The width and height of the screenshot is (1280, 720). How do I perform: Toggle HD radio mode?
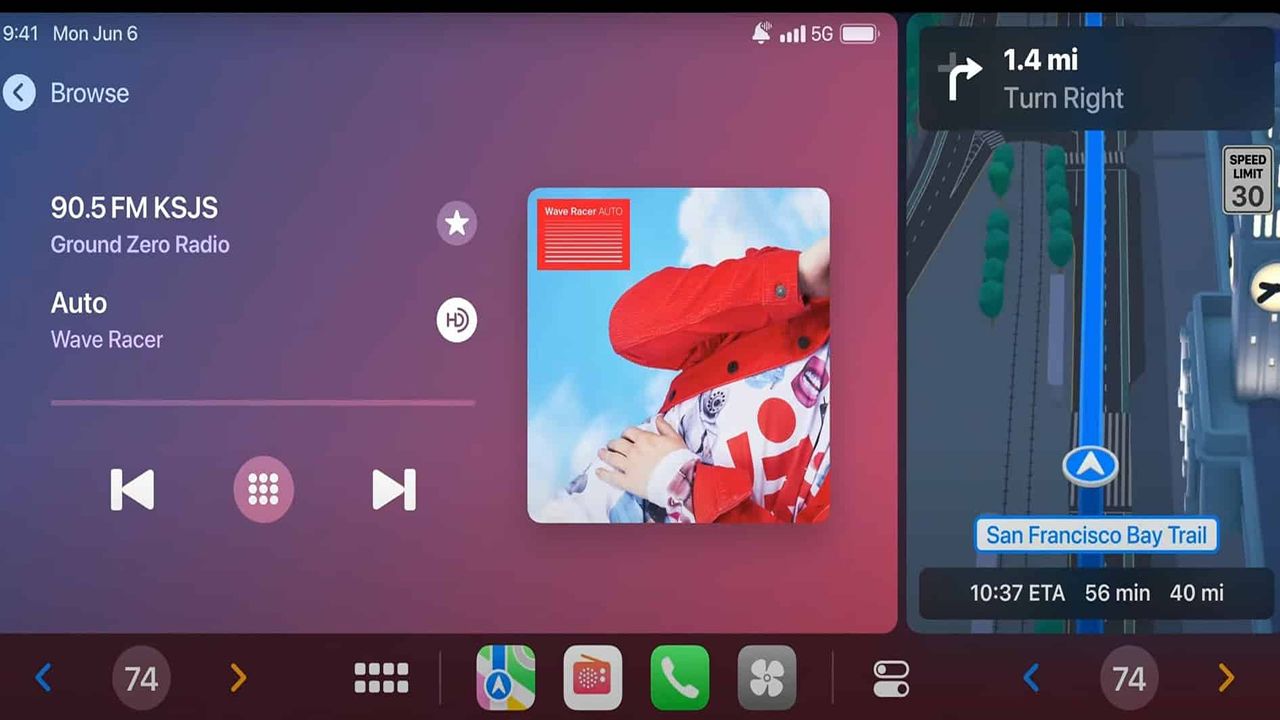click(457, 320)
